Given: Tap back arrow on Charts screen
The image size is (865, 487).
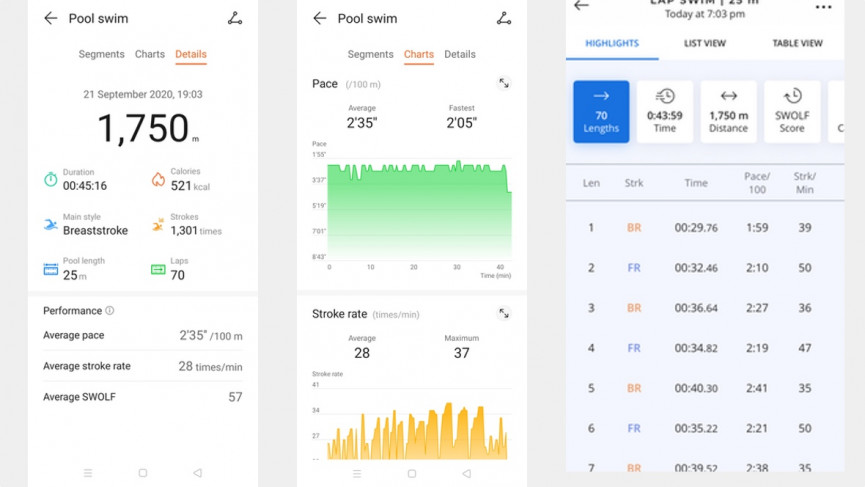Looking at the screenshot, I should click(x=319, y=19).
